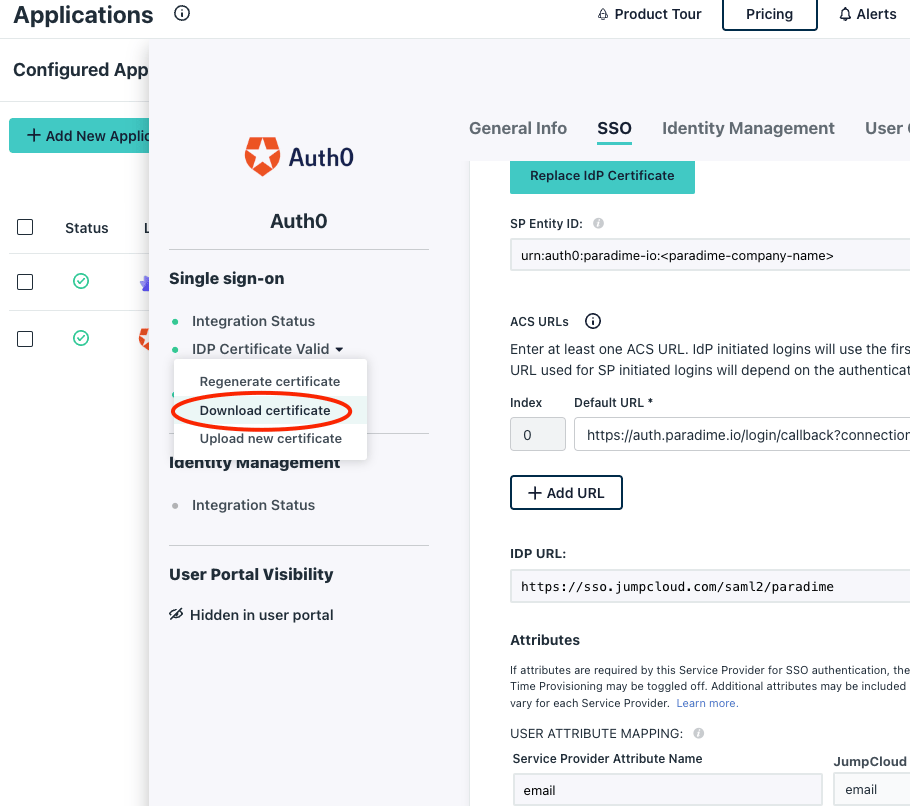Open the Identity Management tab

pos(748,128)
